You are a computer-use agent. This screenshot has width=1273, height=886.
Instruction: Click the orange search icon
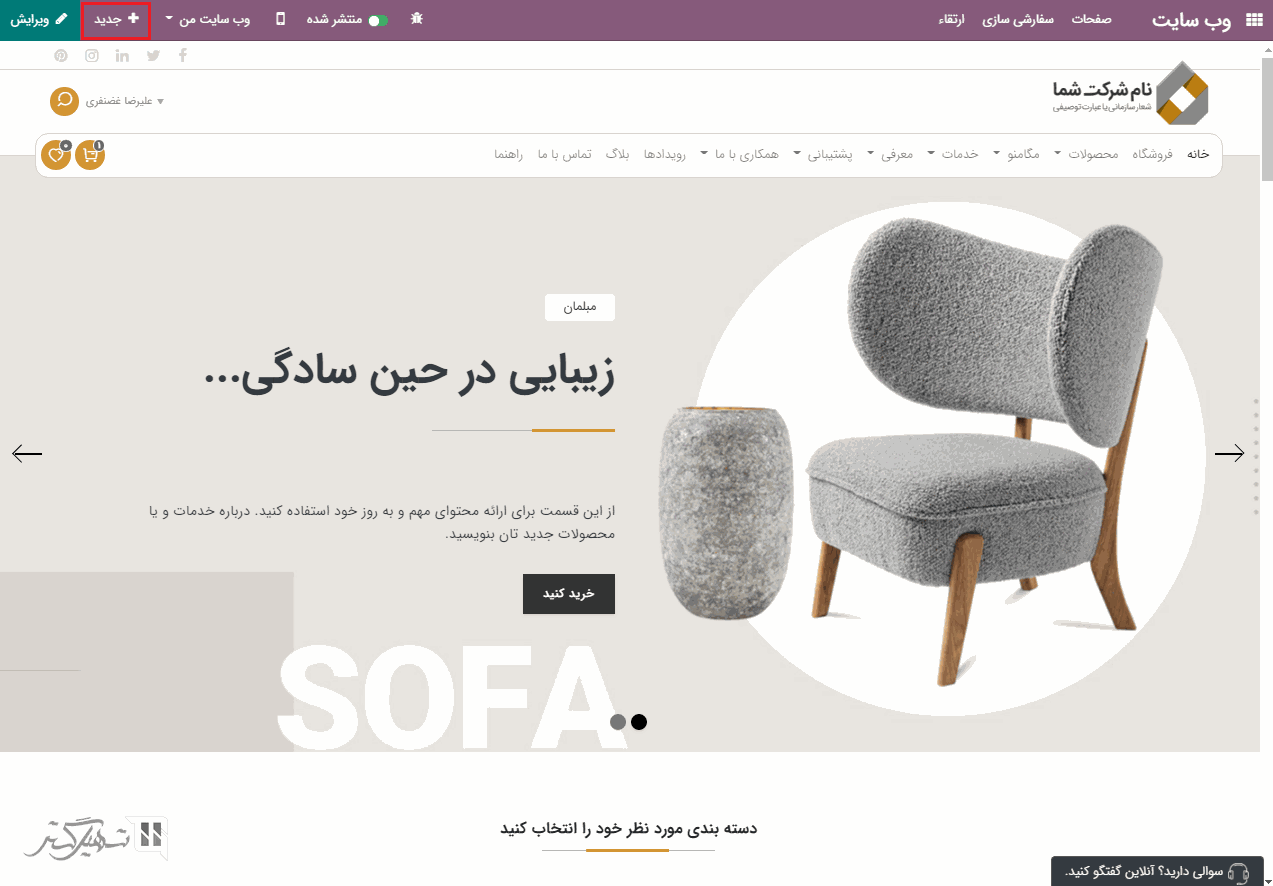65,101
